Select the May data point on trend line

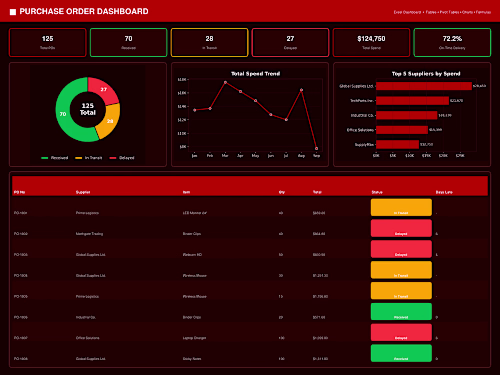(256, 100)
